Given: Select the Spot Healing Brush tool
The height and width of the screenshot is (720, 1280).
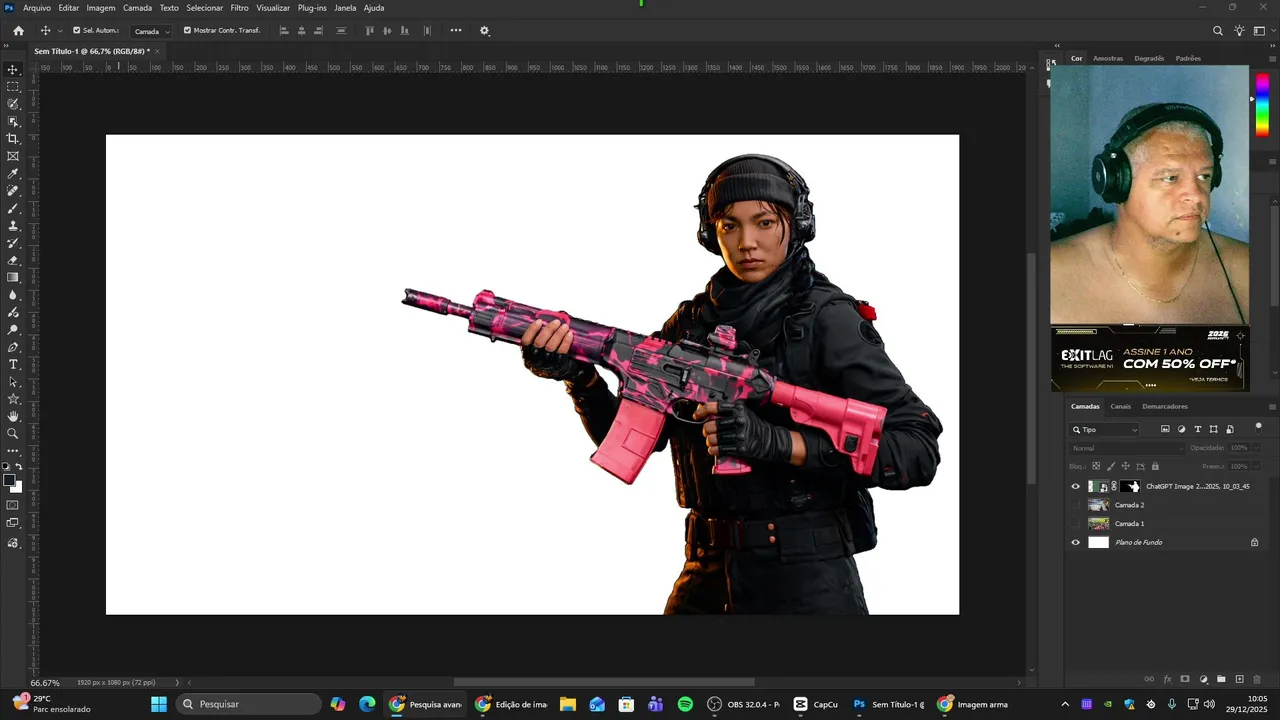Looking at the screenshot, I should coord(13,191).
